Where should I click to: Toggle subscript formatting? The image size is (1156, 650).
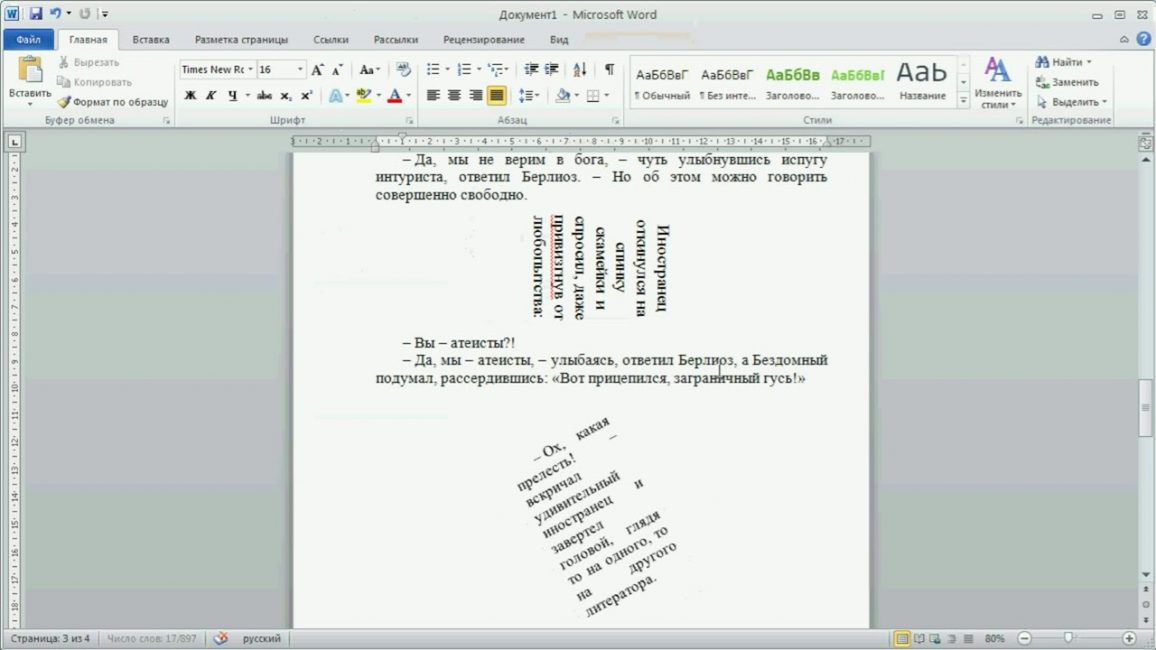285,95
